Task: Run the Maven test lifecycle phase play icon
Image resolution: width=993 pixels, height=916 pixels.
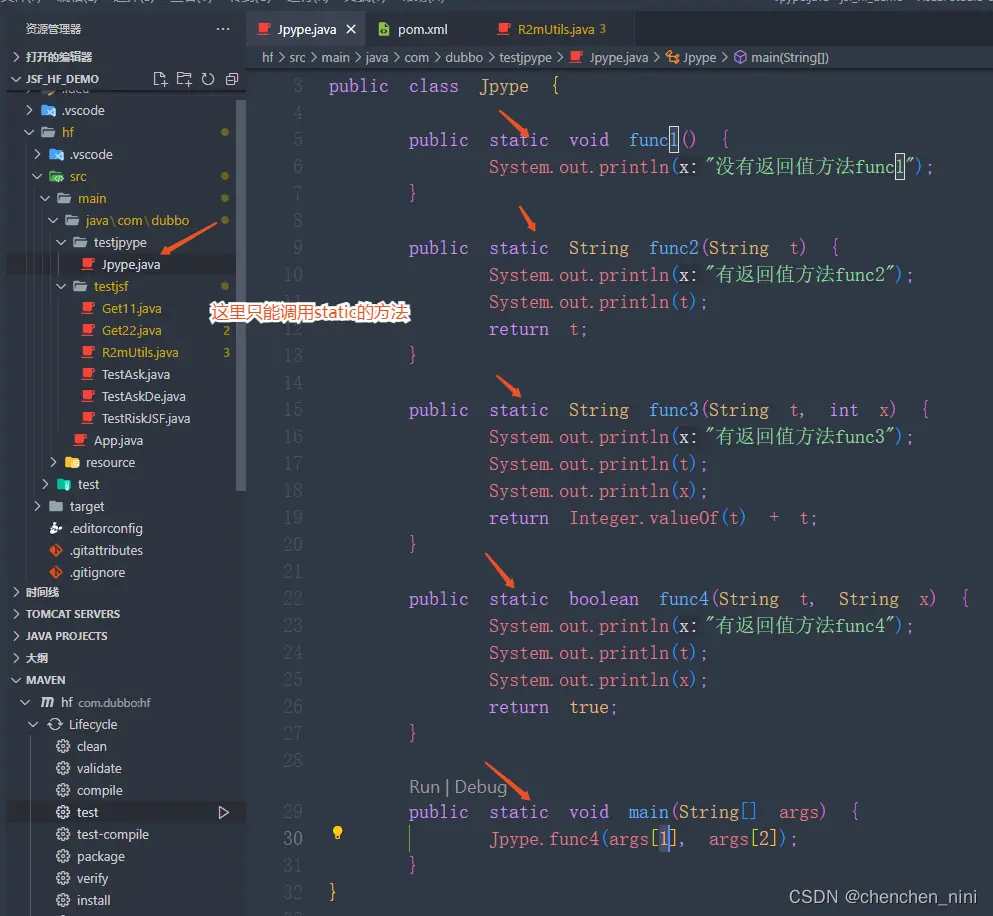Action: pyautogui.click(x=224, y=813)
